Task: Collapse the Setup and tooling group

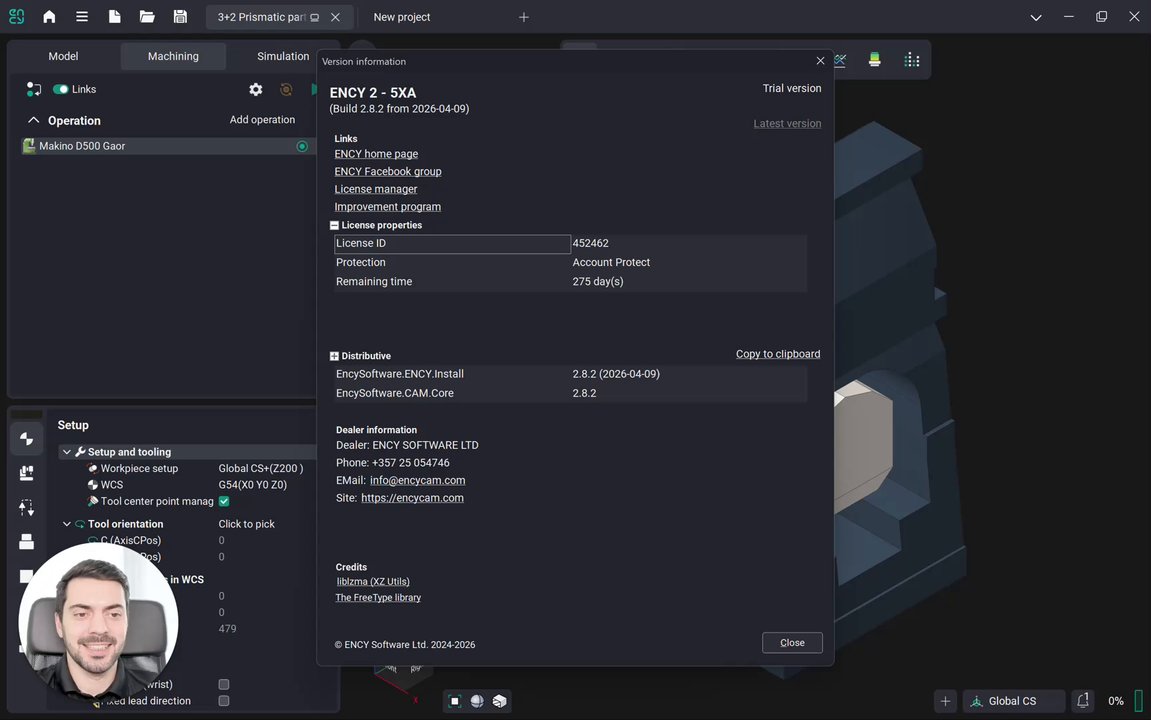Action: (67, 451)
